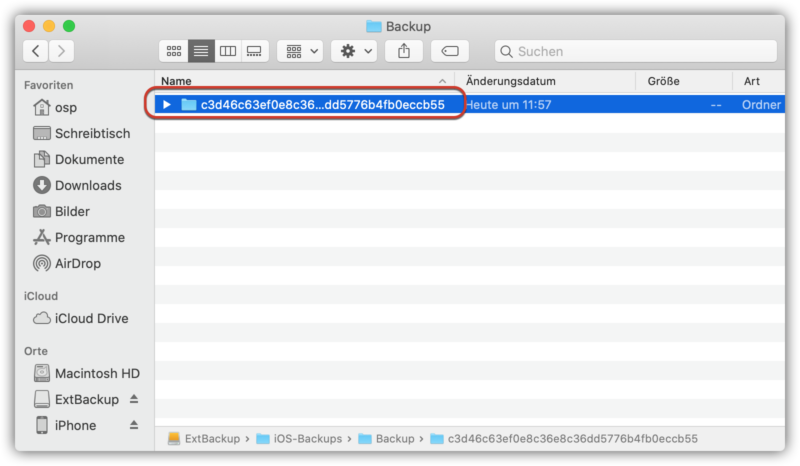Click iOS-Backups in the path bar

tap(299, 439)
